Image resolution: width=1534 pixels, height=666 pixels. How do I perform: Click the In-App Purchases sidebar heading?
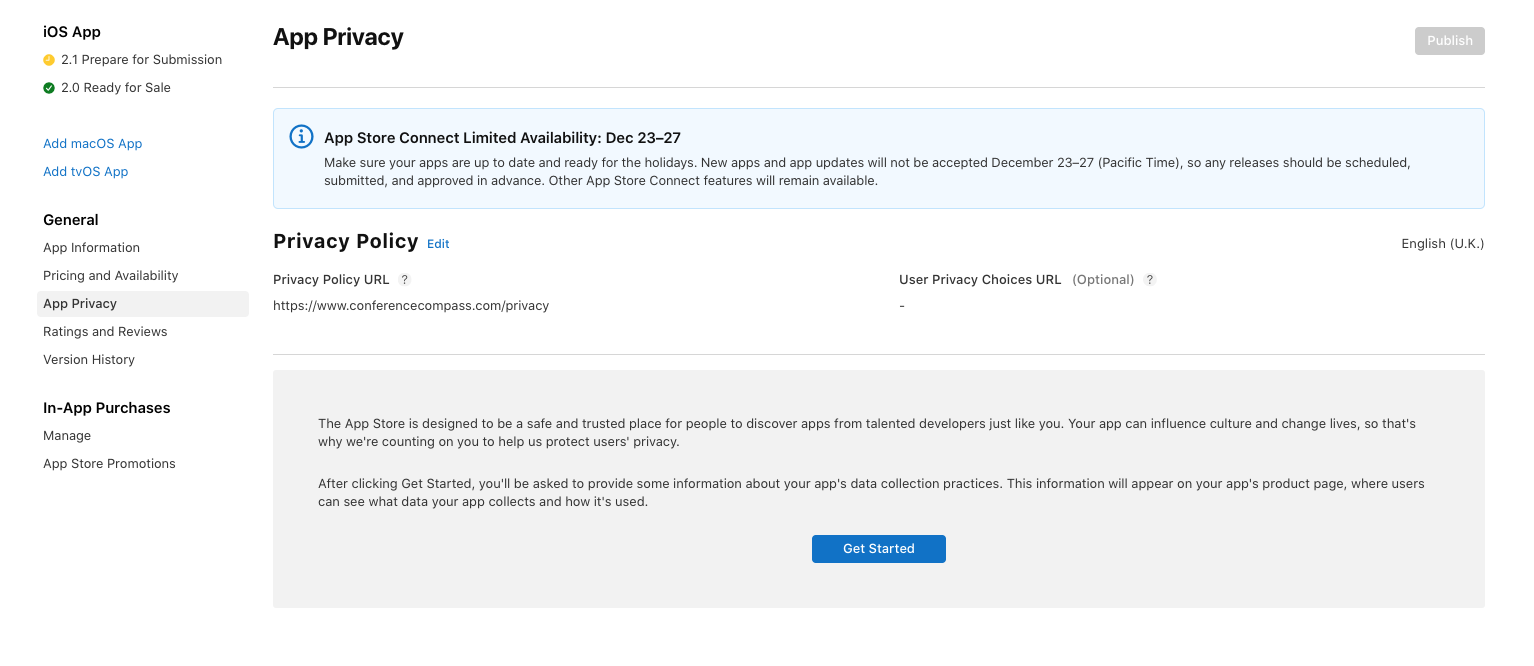(x=107, y=408)
